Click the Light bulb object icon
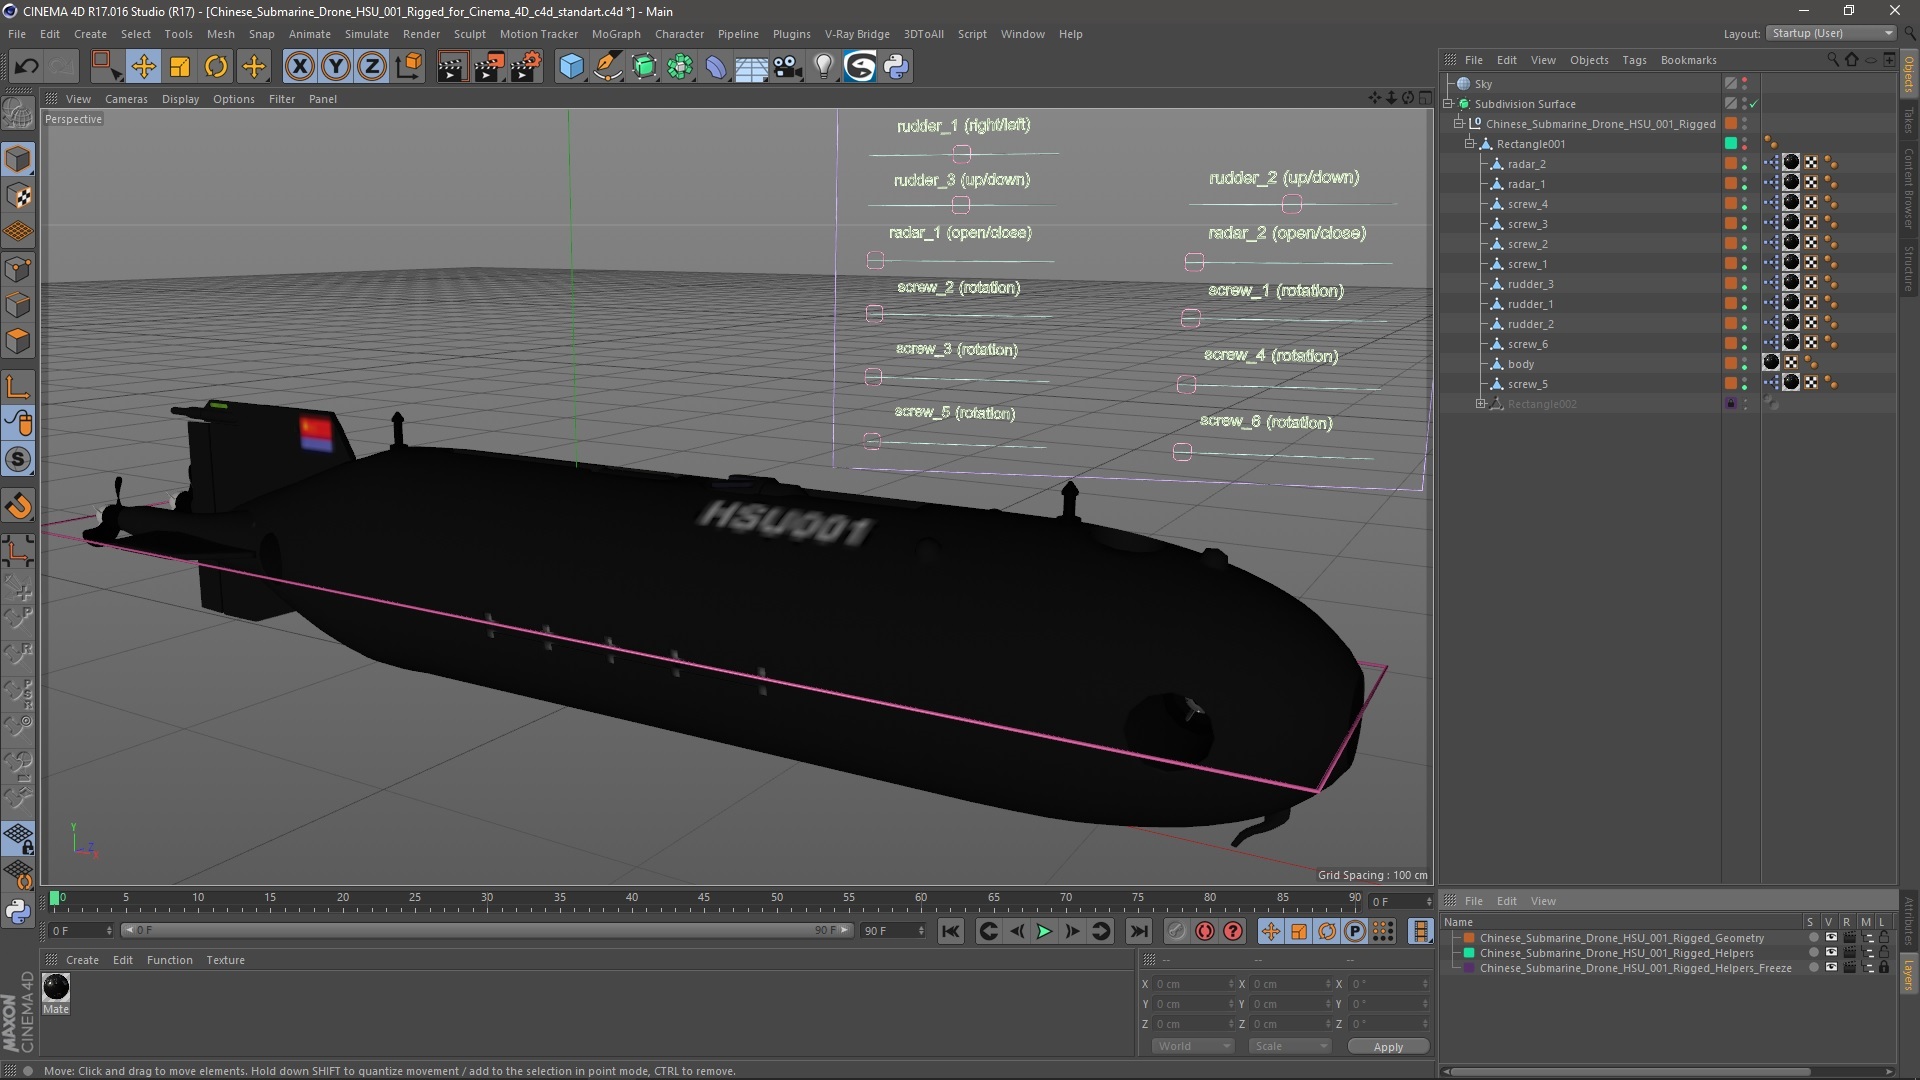Viewport: 1920px width, 1080px height. pyautogui.click(x=823, y=67)
